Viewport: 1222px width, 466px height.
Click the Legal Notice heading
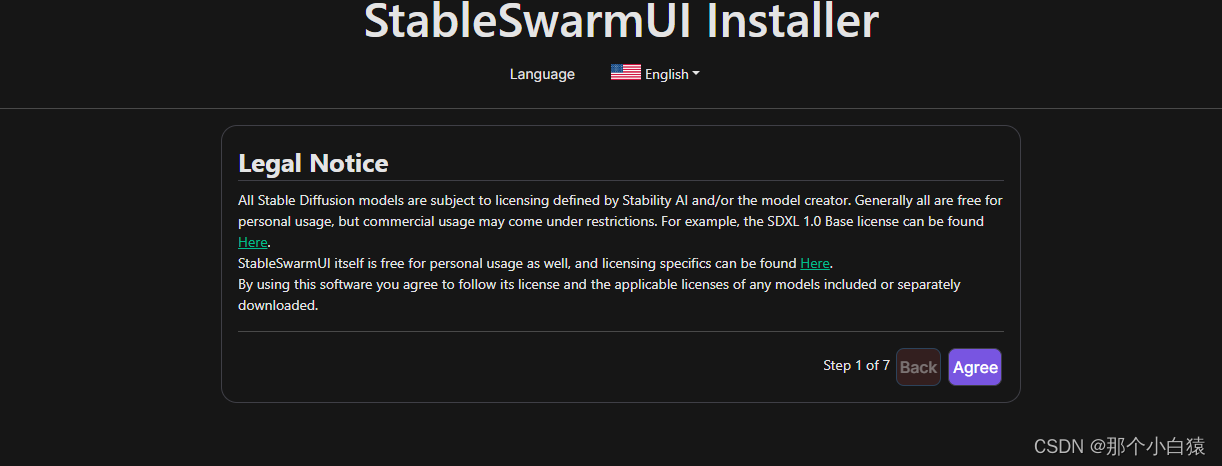point(313,163)
